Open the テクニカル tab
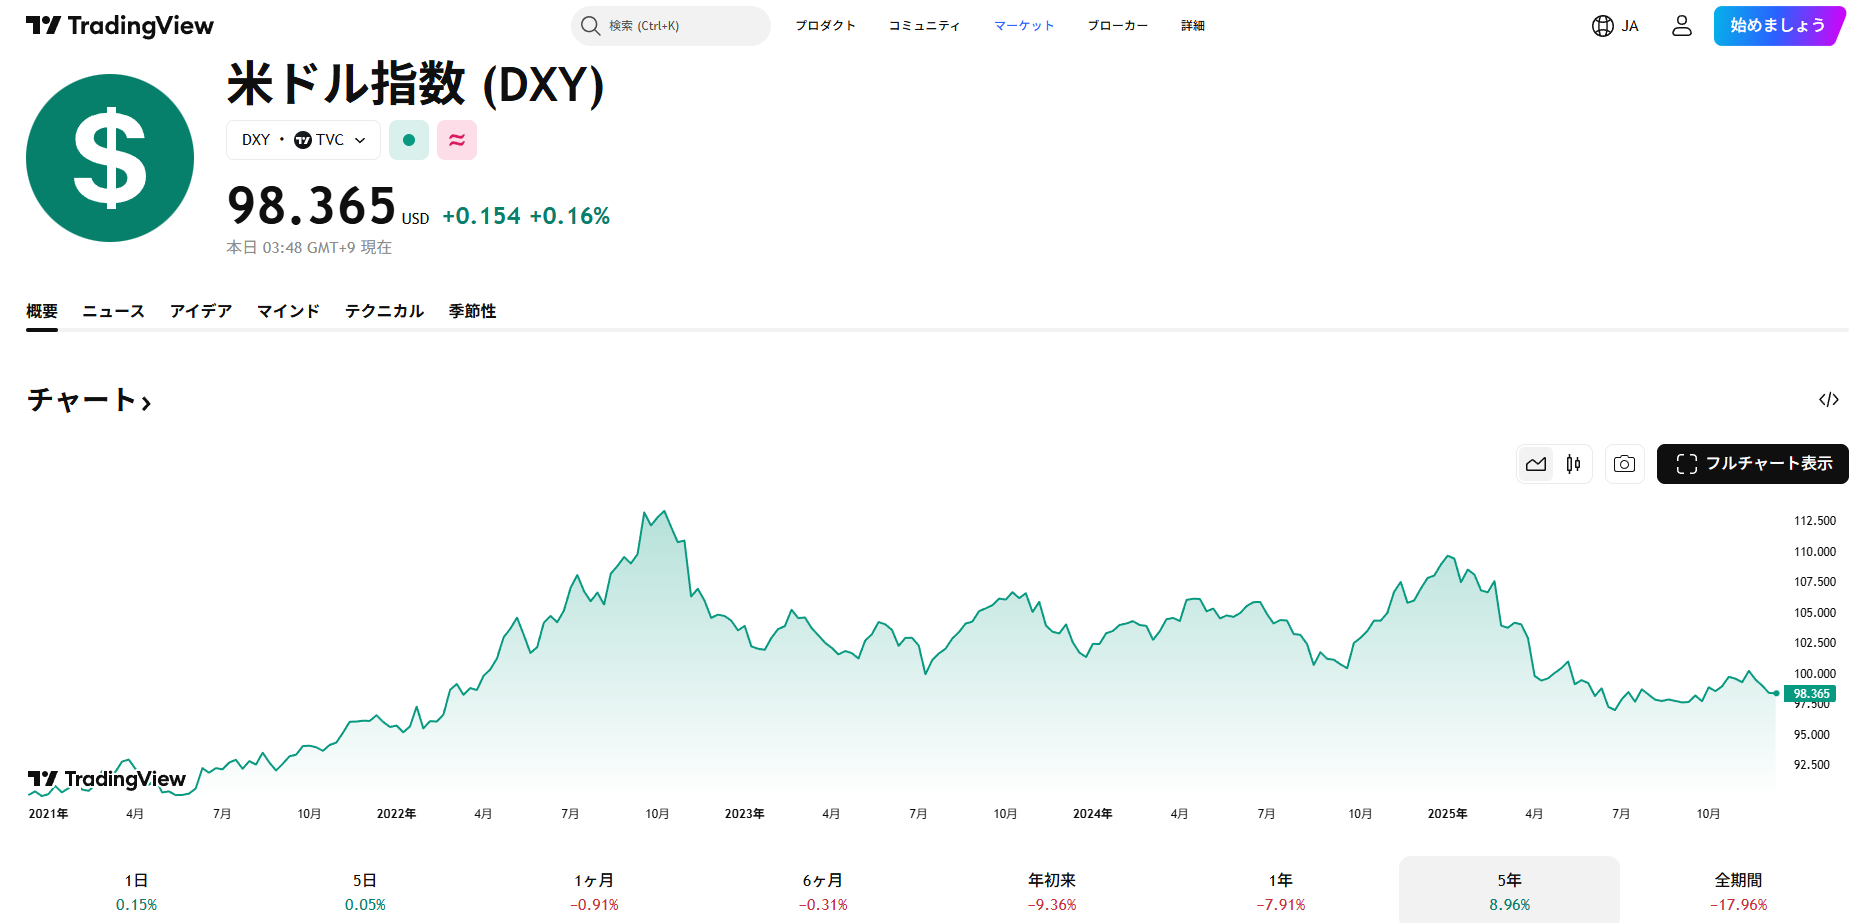 (384, 311)
